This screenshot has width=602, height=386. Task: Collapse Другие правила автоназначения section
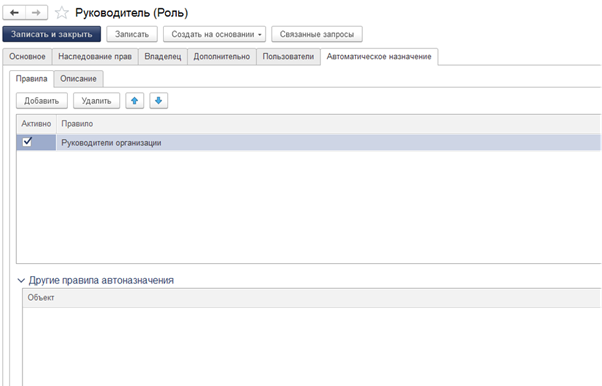(21, 280)
